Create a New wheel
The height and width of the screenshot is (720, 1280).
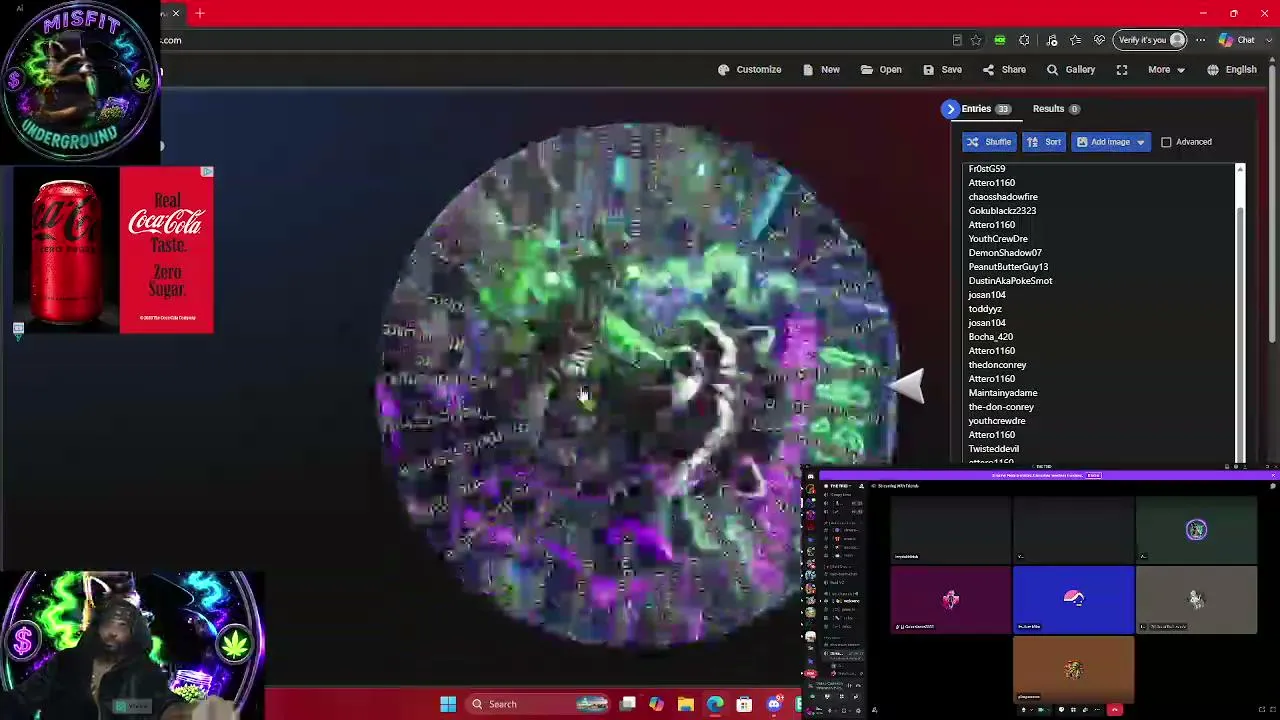point(821,70)
